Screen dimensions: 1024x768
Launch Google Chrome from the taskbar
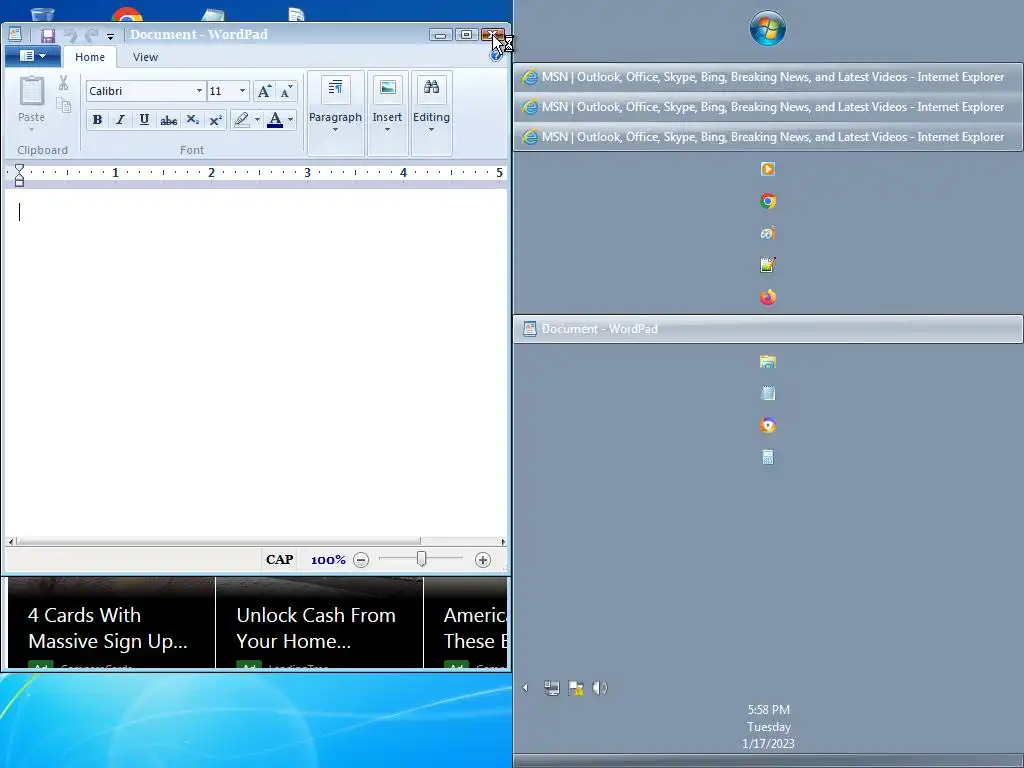tap(768, 201)
